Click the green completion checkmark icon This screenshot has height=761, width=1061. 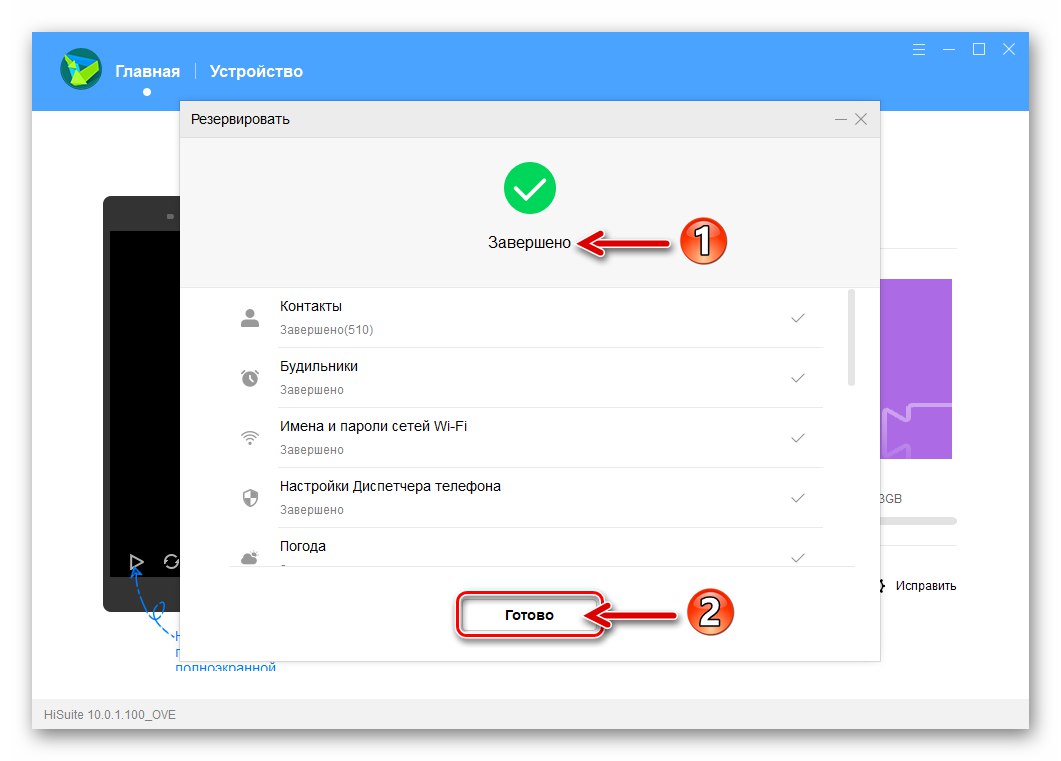[x=530, y=188]
